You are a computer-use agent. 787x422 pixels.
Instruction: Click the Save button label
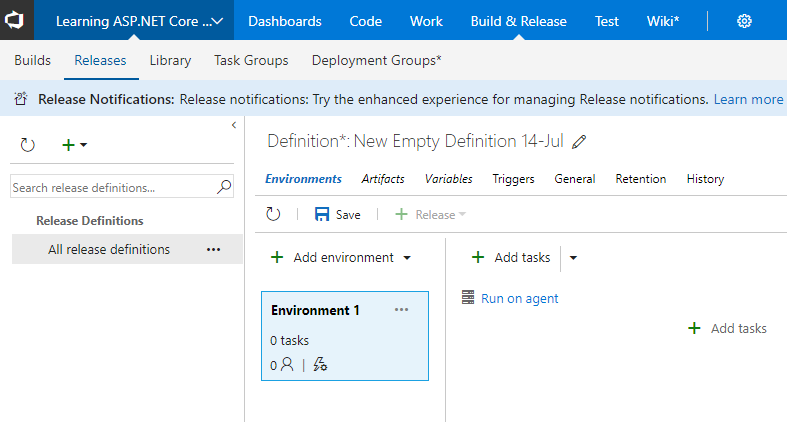(x=348, y=215)
